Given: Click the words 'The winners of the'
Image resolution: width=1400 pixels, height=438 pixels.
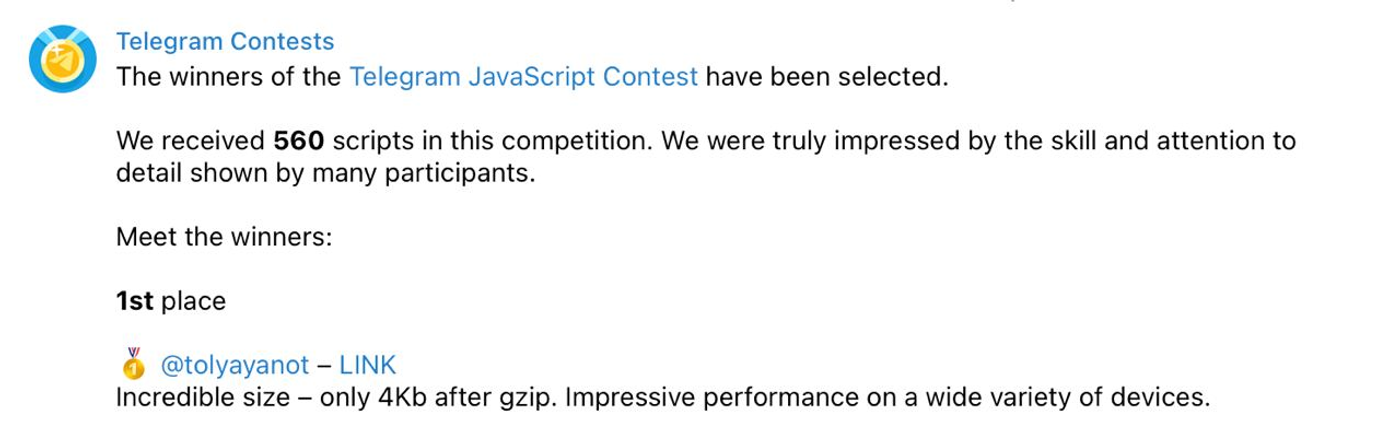Looking at the screenshot, I should point(229,76).
